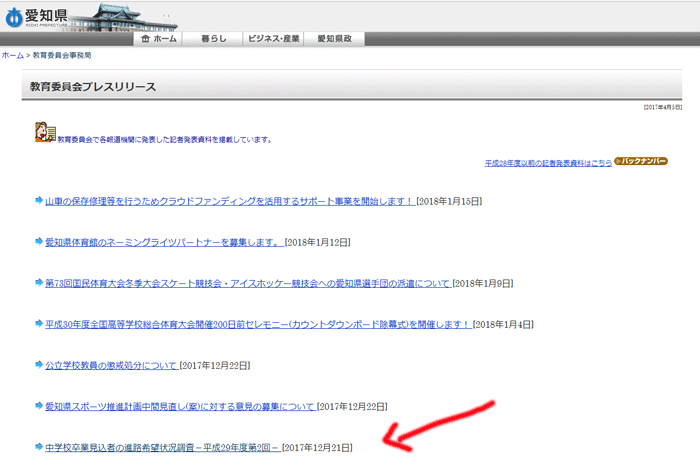Click arrow bullet beside 愛知県体育館 naming item
Viewport: 700px width, 466px height.
(x=38, y=241)
